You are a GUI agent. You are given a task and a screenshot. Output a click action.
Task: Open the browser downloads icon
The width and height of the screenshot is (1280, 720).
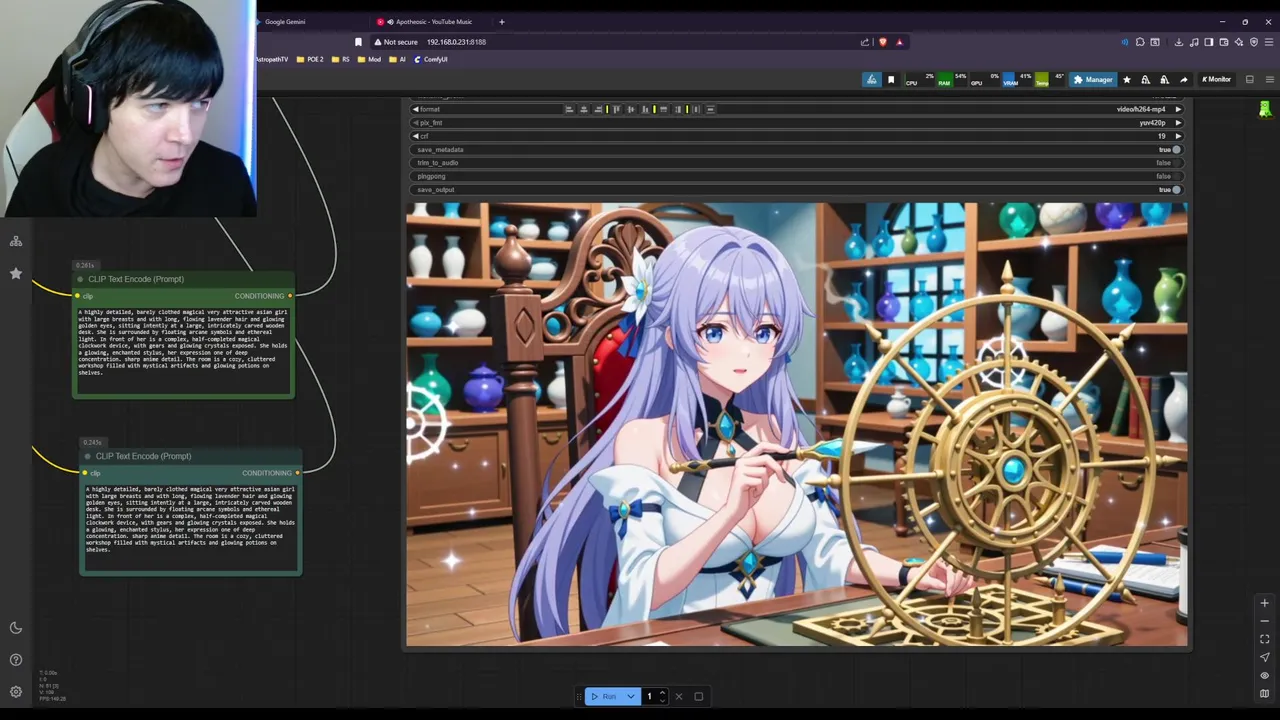[1179, 42]
